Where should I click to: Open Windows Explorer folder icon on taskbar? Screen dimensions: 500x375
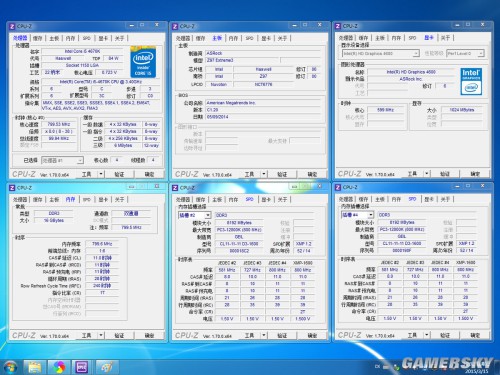click(x=35, y=367)
